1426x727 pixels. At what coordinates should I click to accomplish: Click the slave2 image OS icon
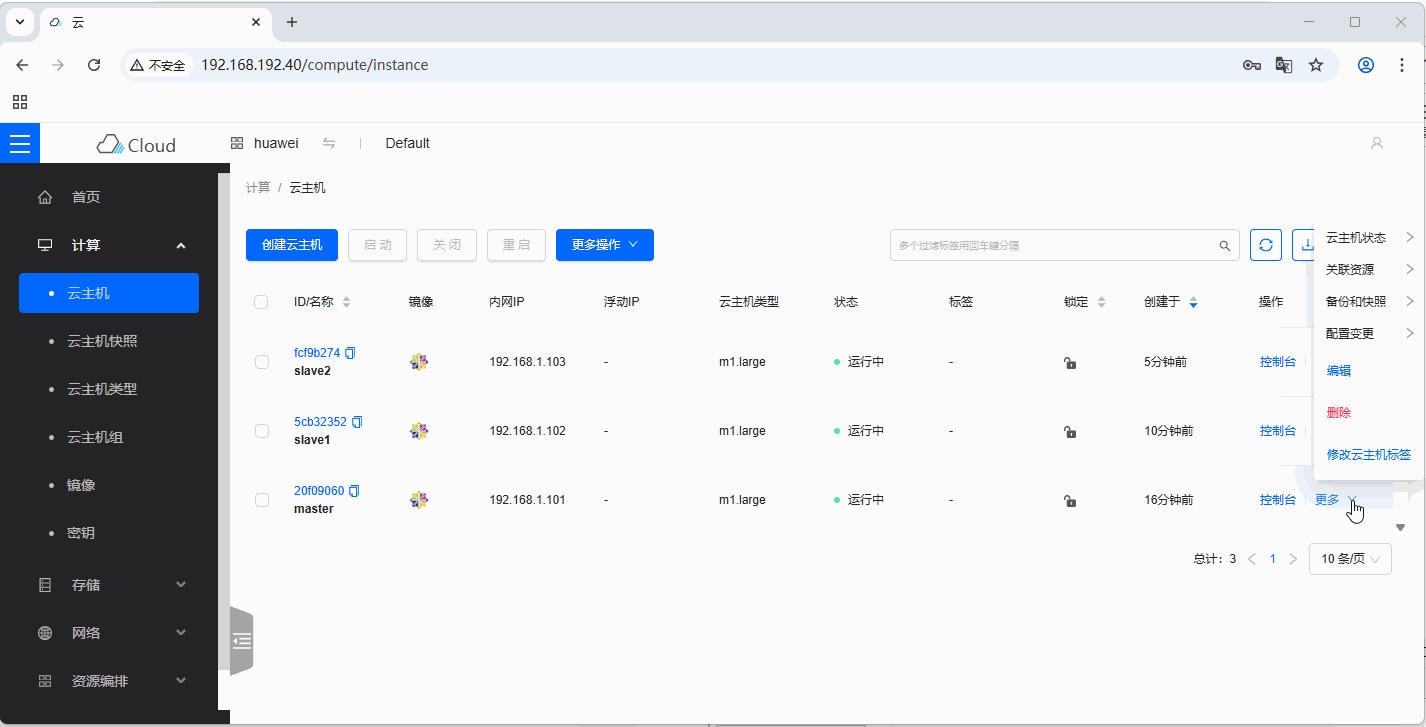tap(419, 362)
